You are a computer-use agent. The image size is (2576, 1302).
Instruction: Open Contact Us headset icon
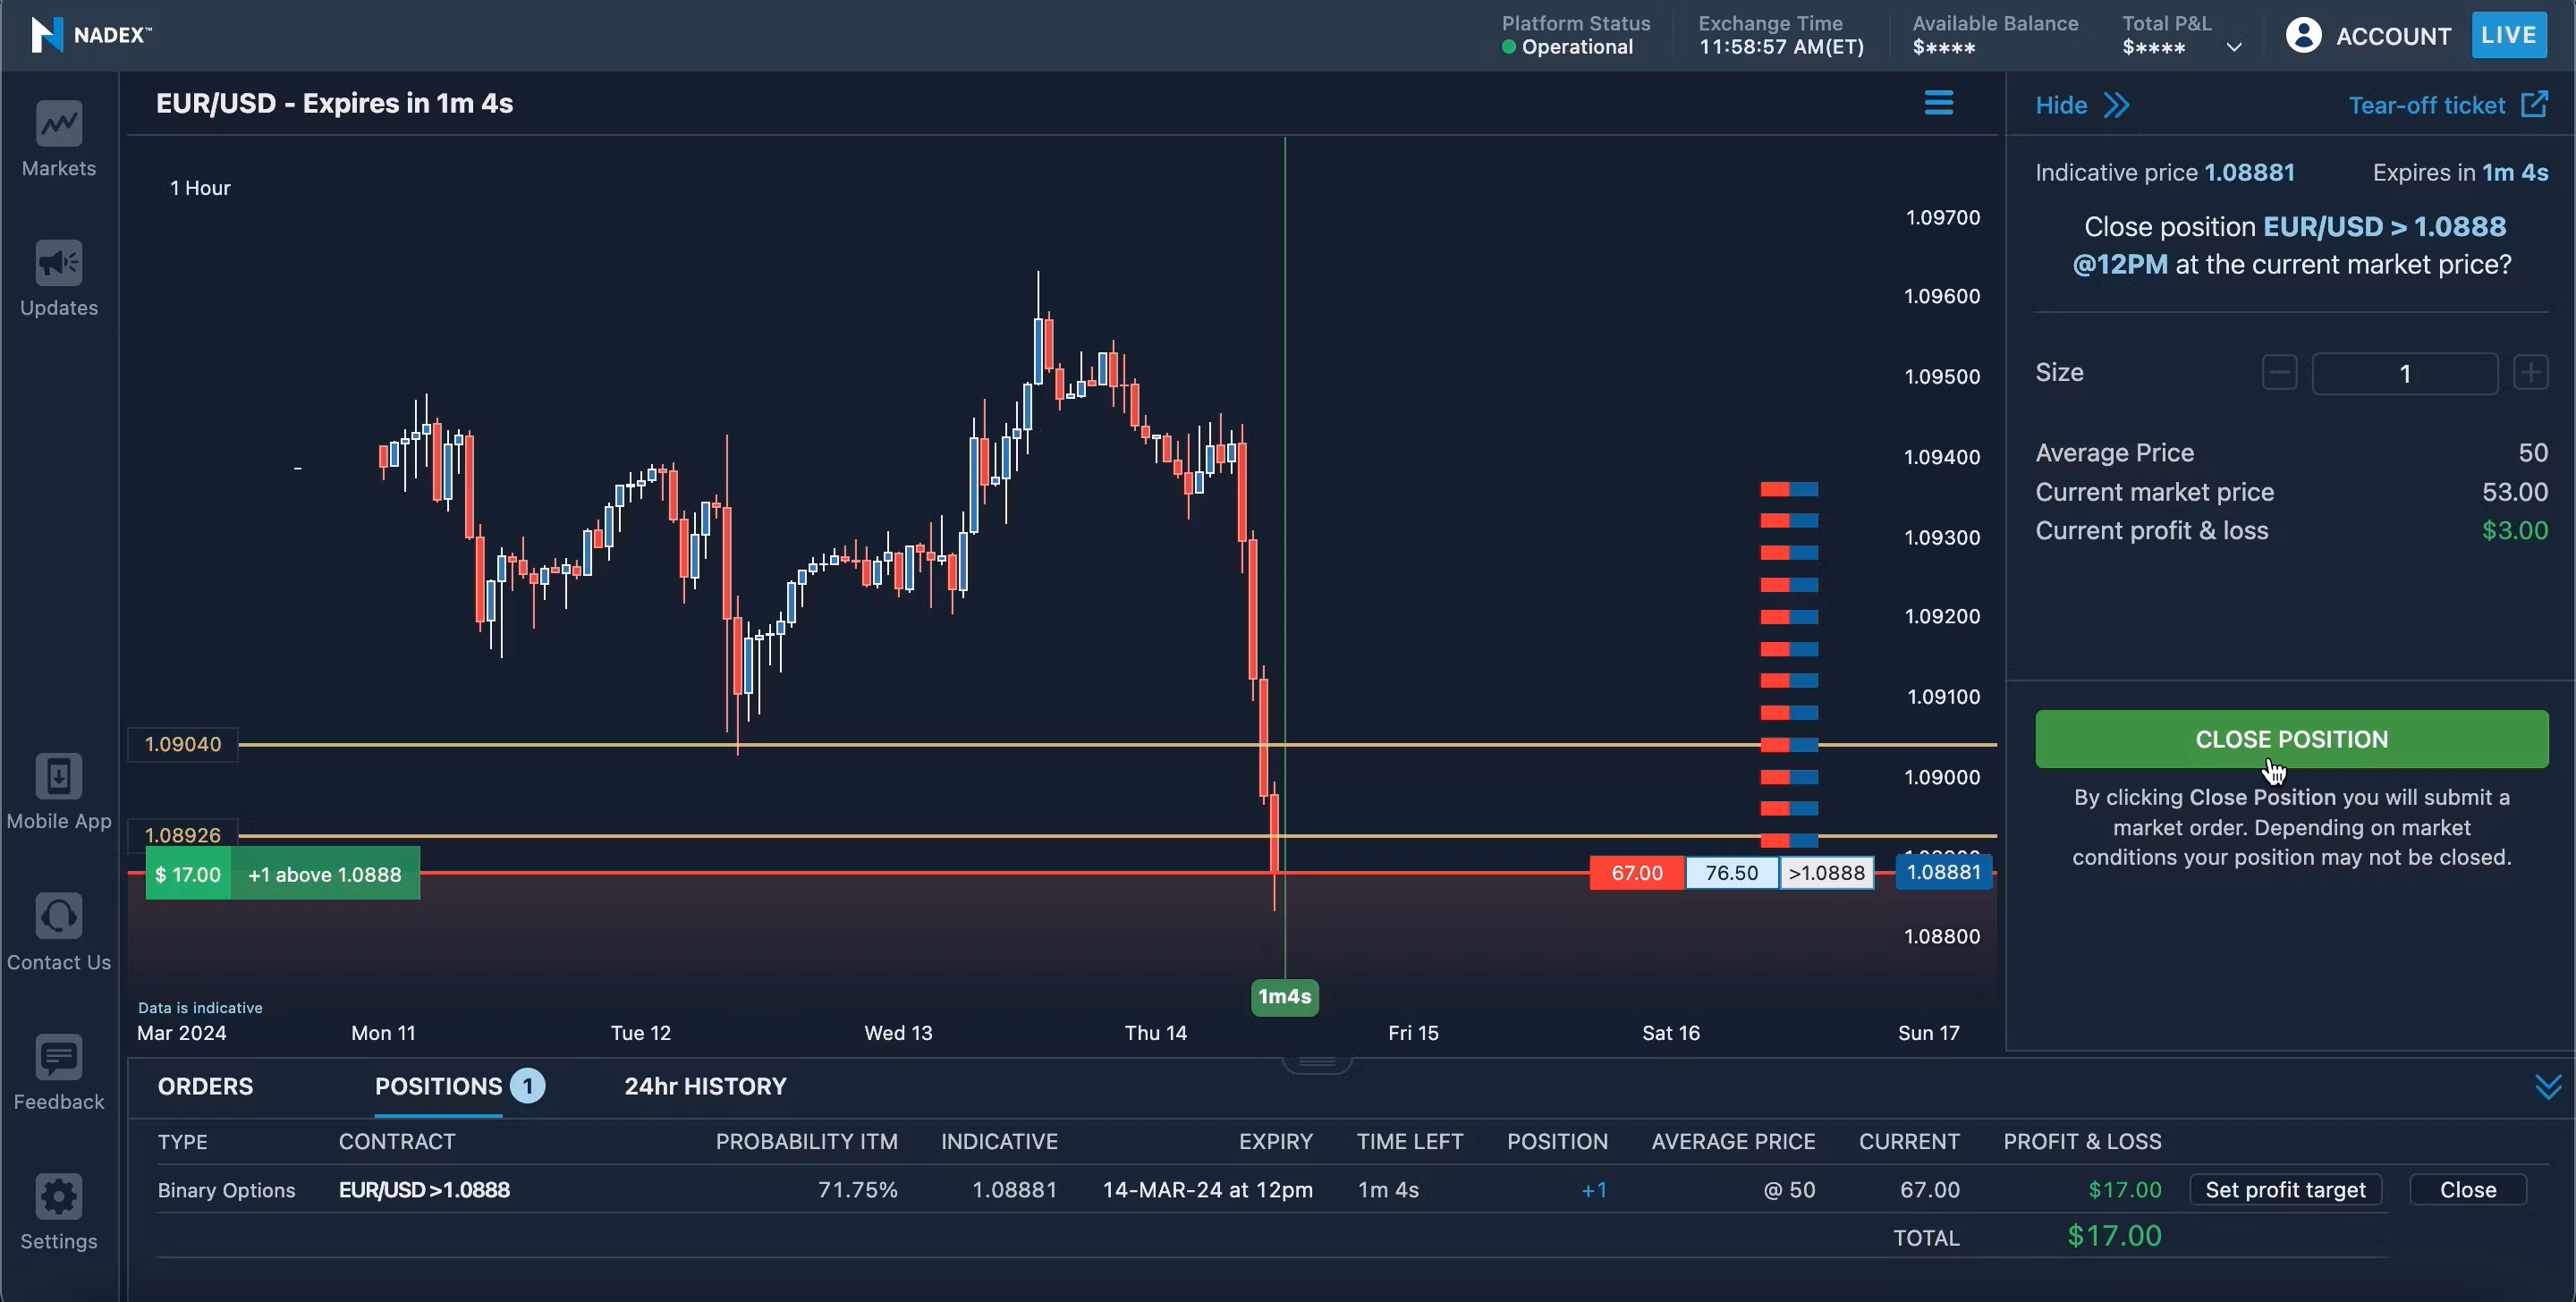59,916
